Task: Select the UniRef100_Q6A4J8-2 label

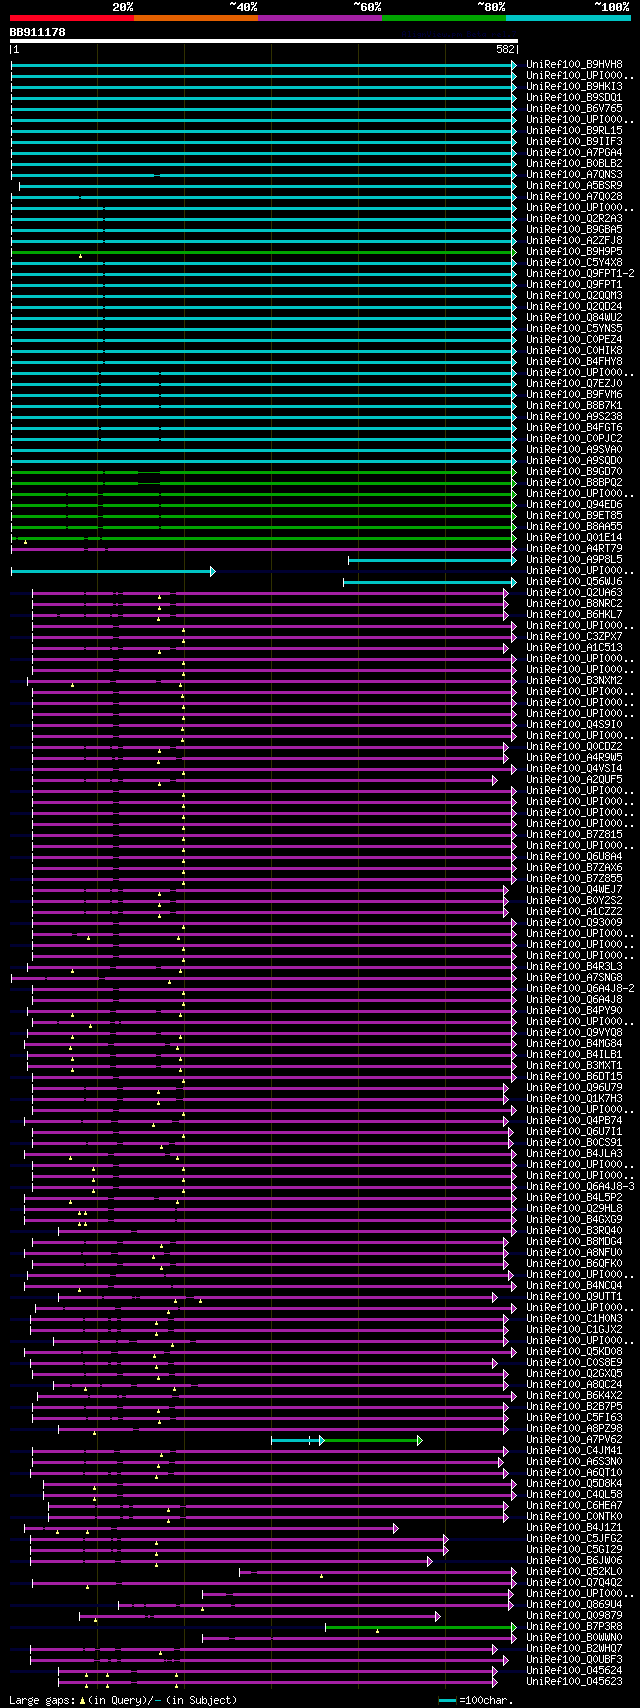Action: click(580, 988)
